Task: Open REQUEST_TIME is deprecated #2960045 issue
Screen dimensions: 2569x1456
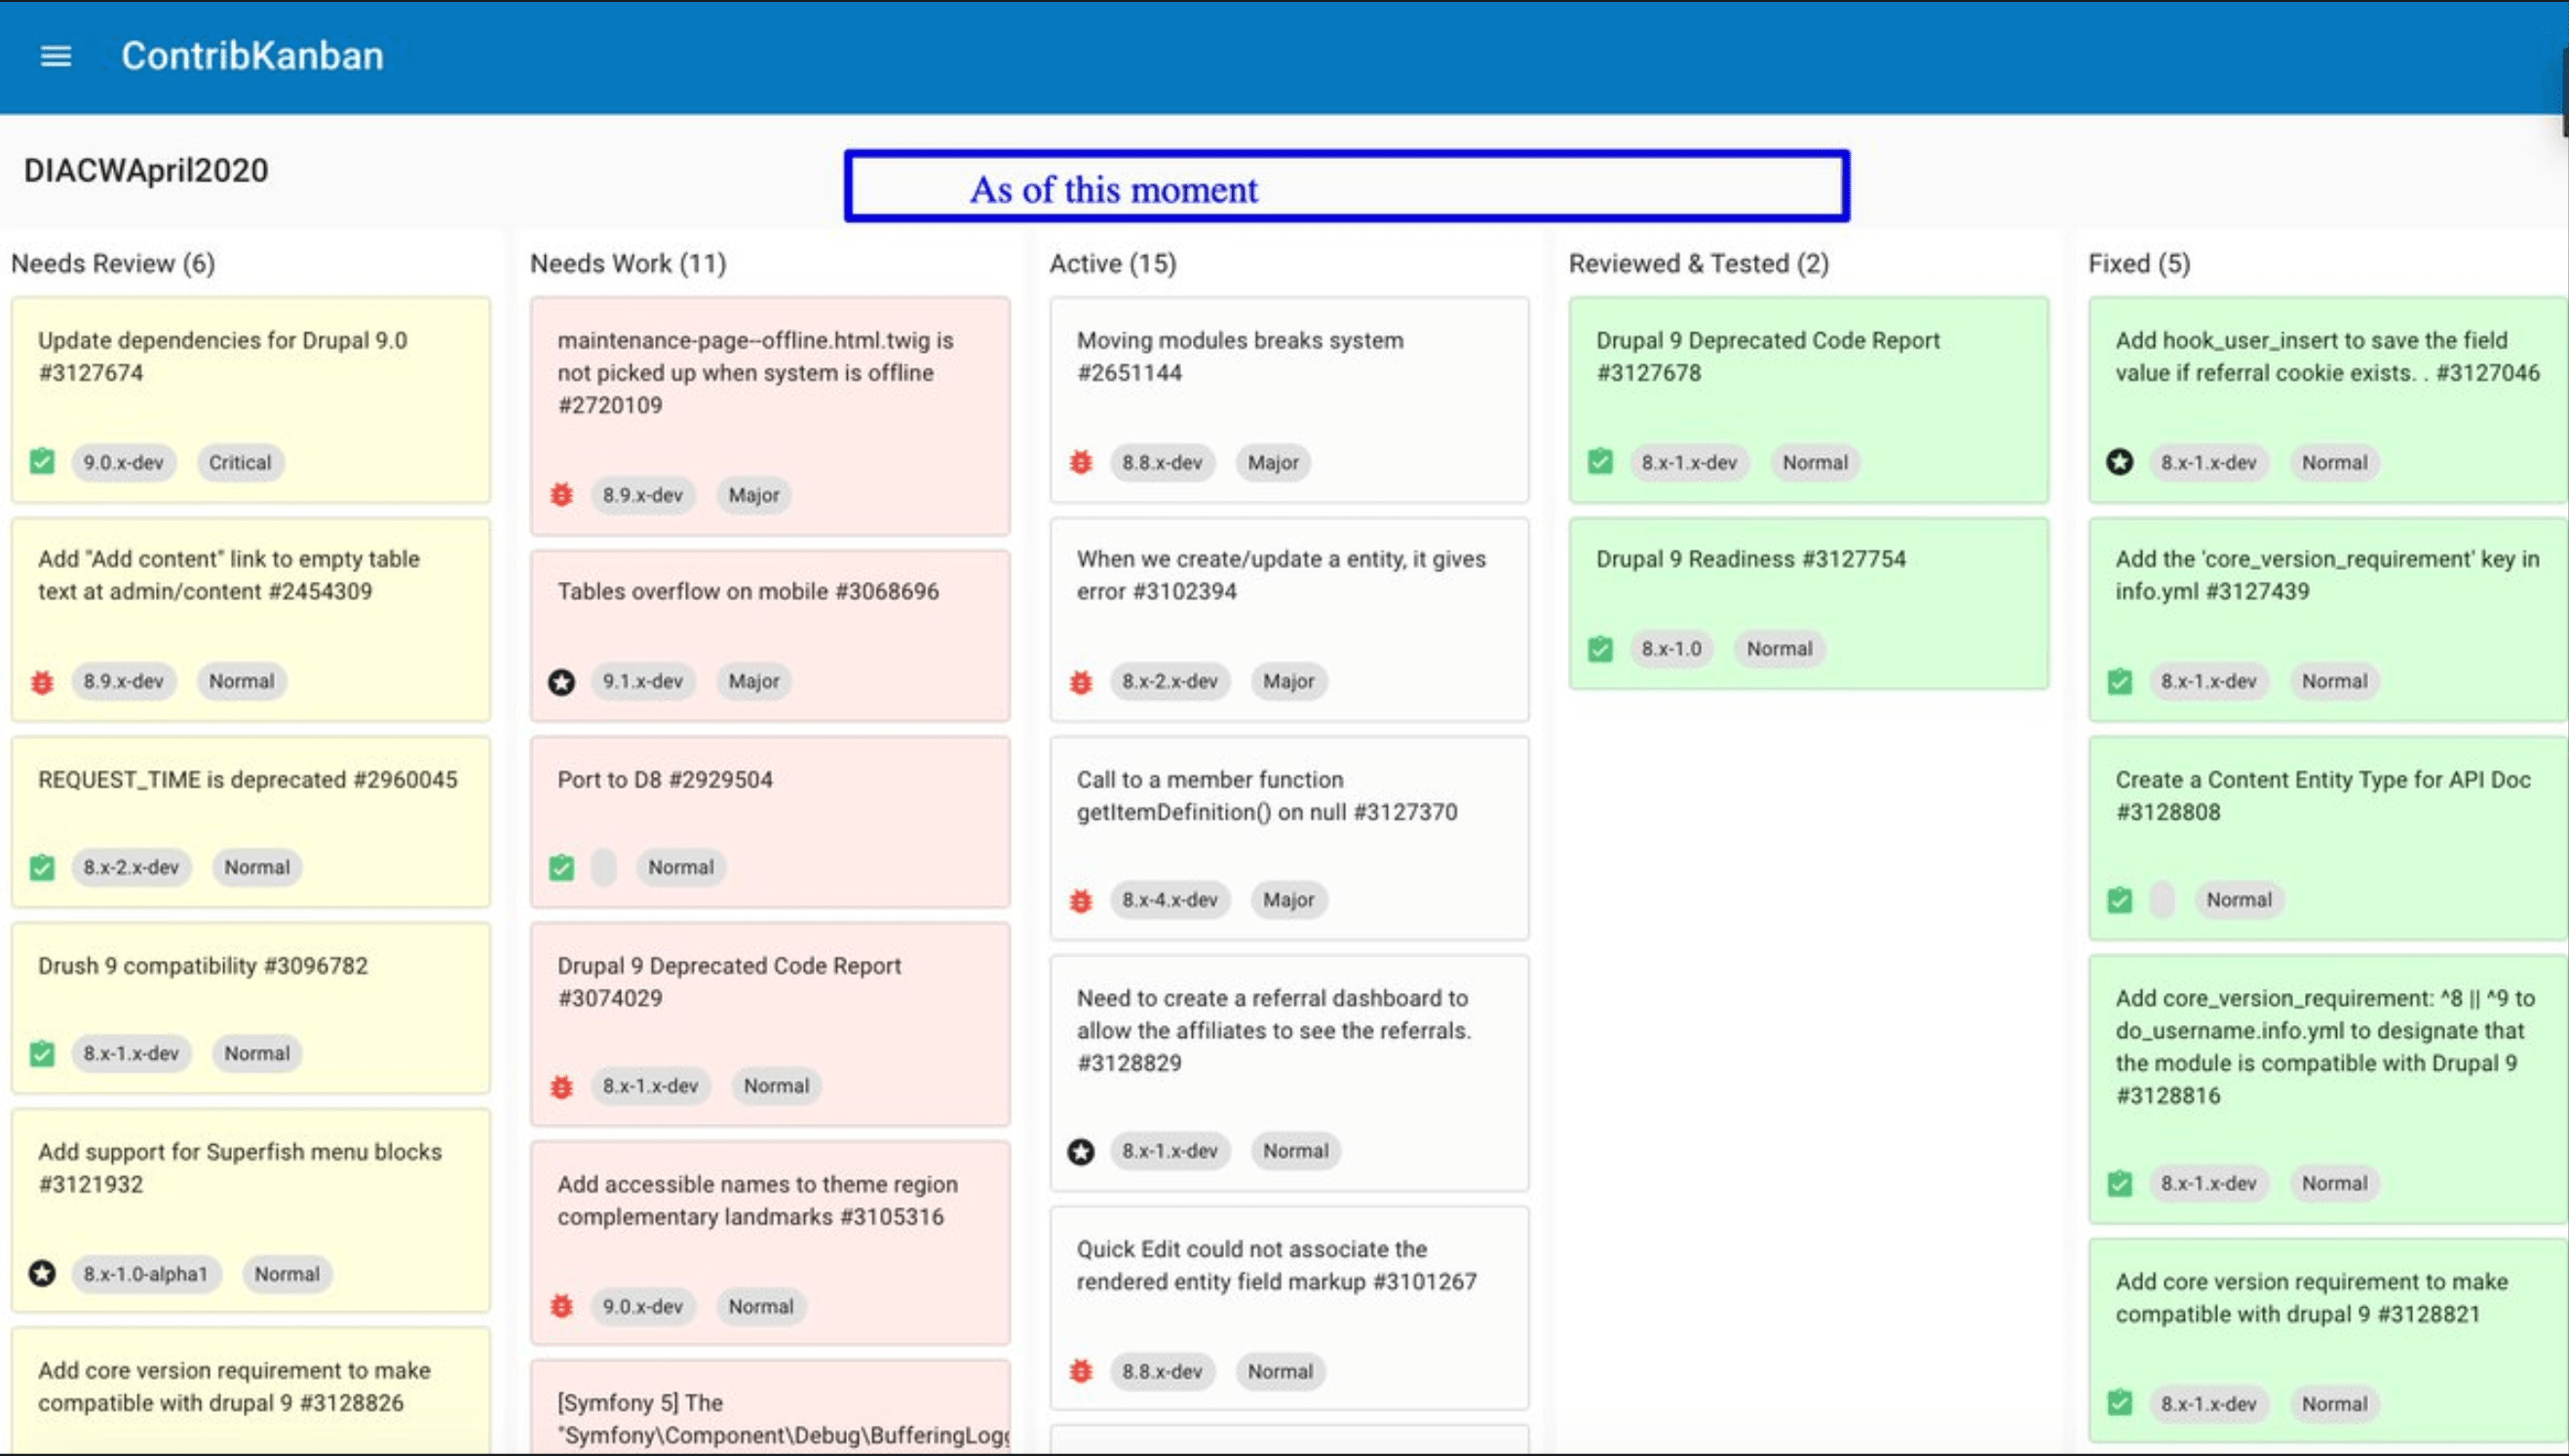Action: click(247, 780)
